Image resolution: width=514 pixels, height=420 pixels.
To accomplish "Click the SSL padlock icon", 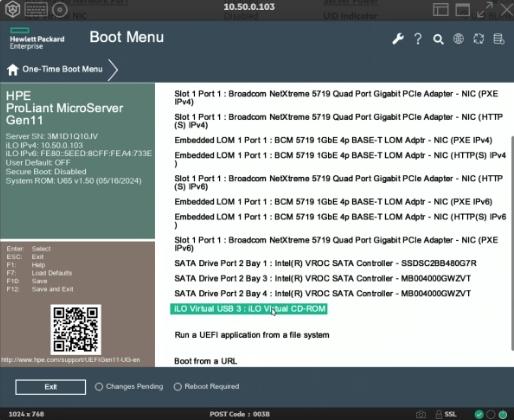I will pyautogui.click(x=439, y=414).
